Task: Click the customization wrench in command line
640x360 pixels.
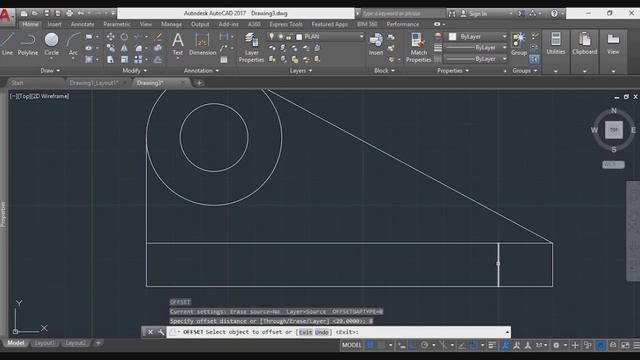Action: 161,332
